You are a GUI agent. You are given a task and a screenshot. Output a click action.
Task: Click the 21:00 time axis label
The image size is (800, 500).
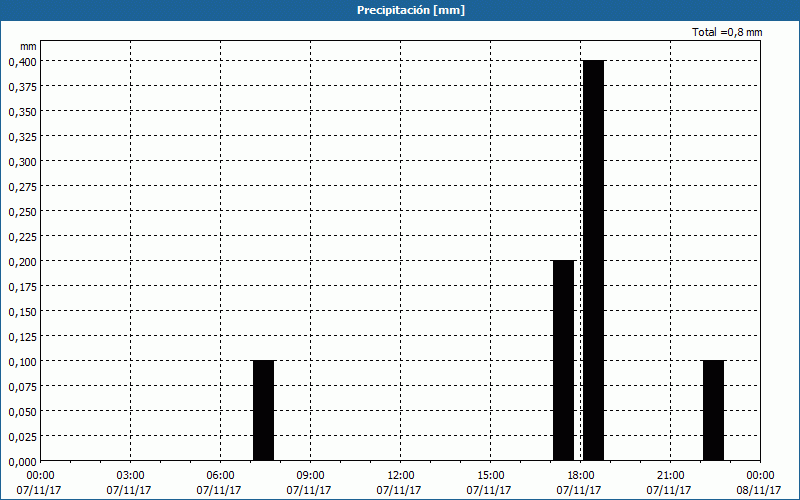(x=670, y=475)
